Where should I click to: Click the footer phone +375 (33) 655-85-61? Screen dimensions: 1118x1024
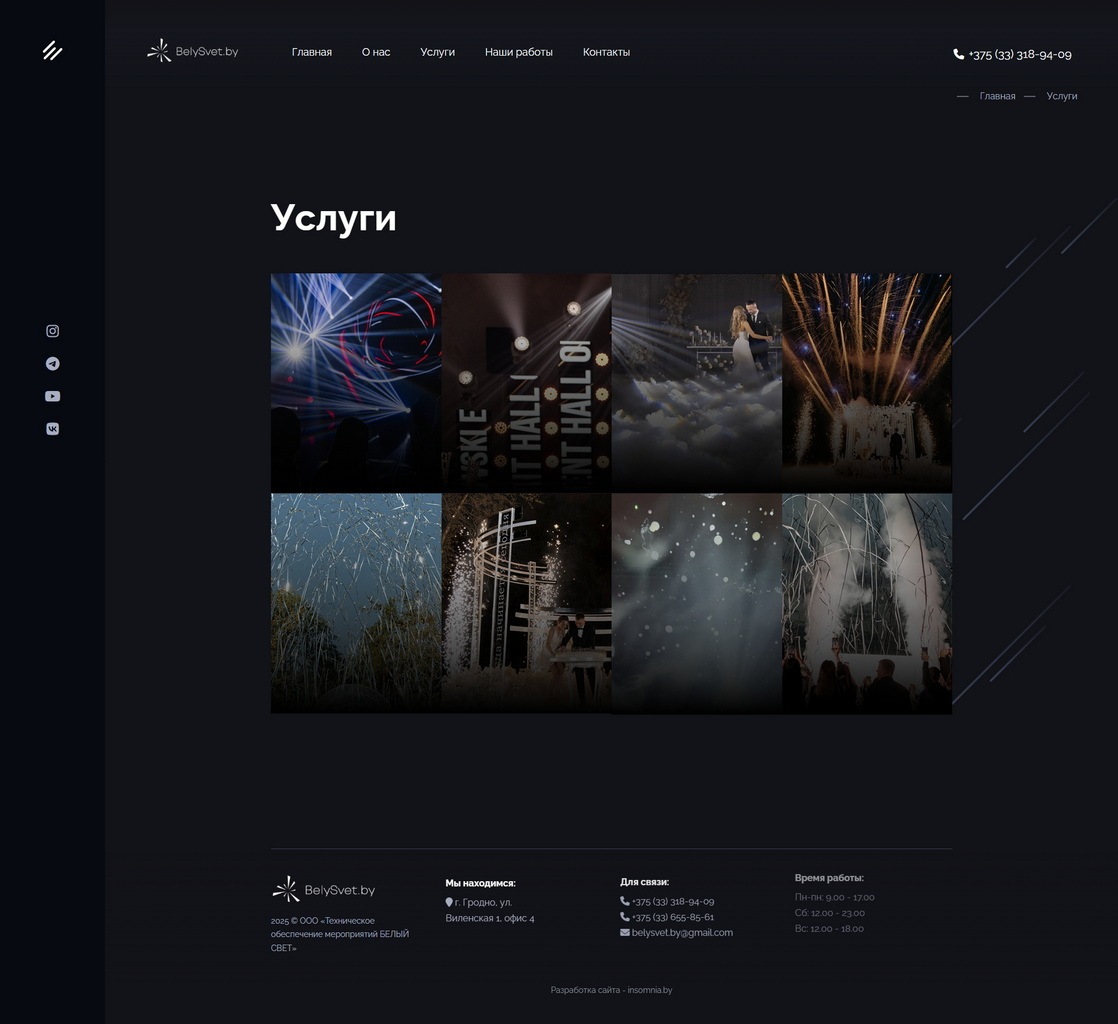pos(672,917)
